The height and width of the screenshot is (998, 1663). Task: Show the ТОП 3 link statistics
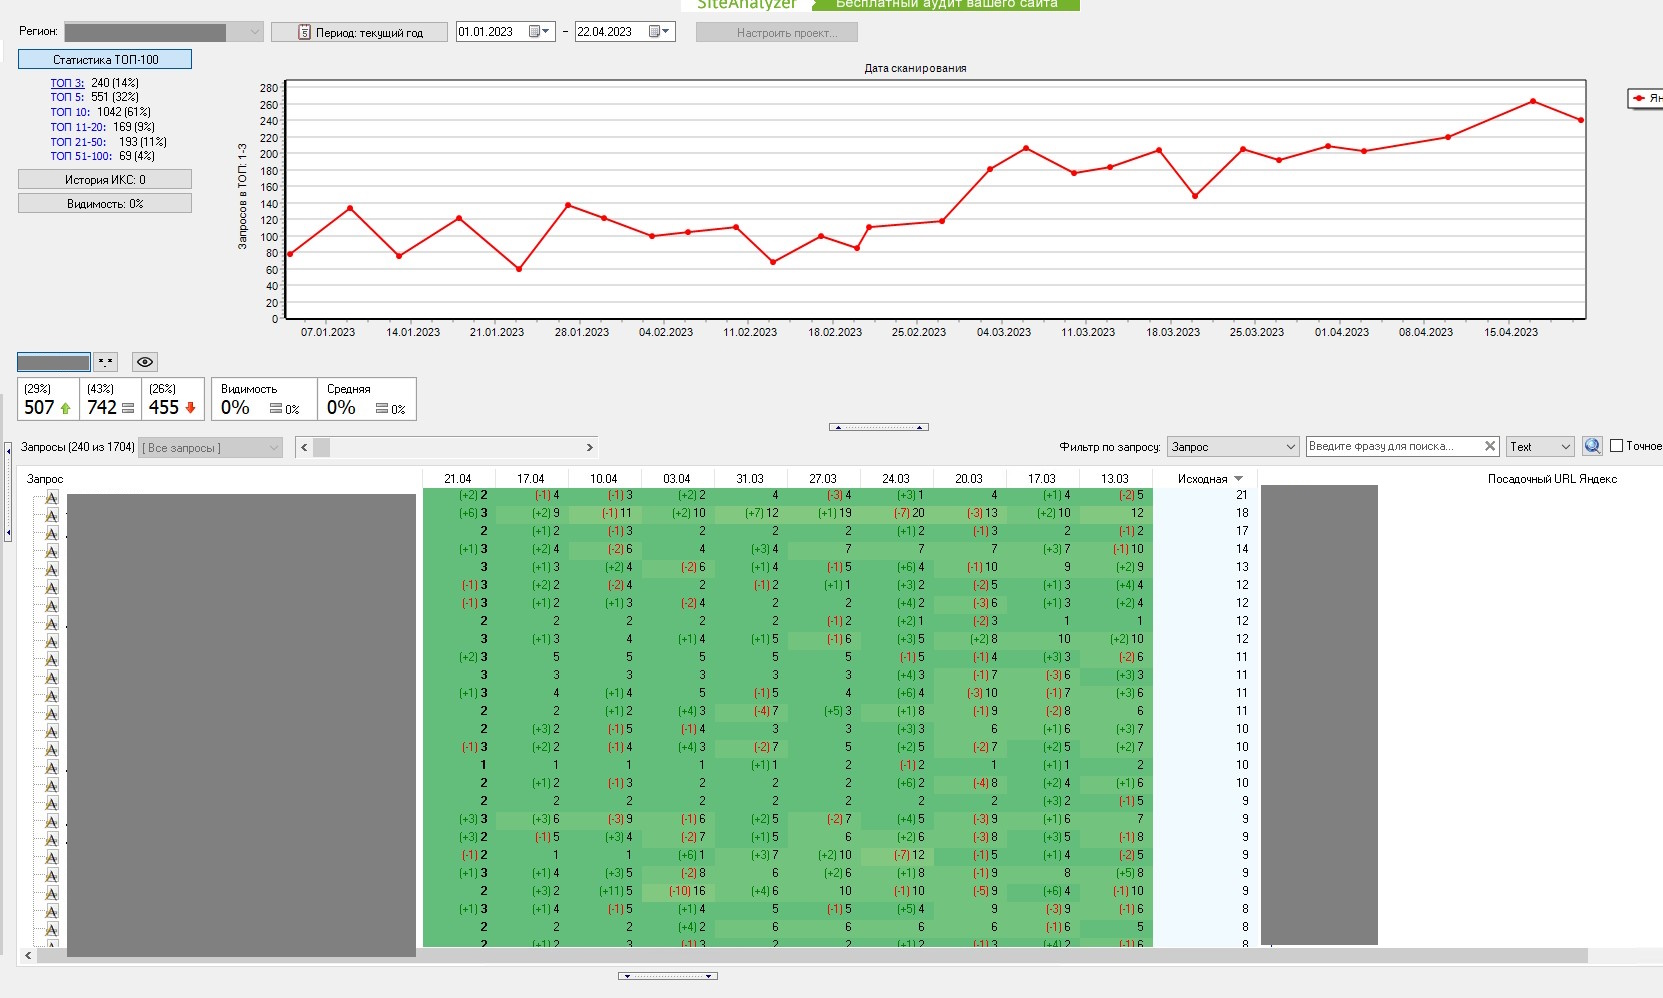(67, 83)
